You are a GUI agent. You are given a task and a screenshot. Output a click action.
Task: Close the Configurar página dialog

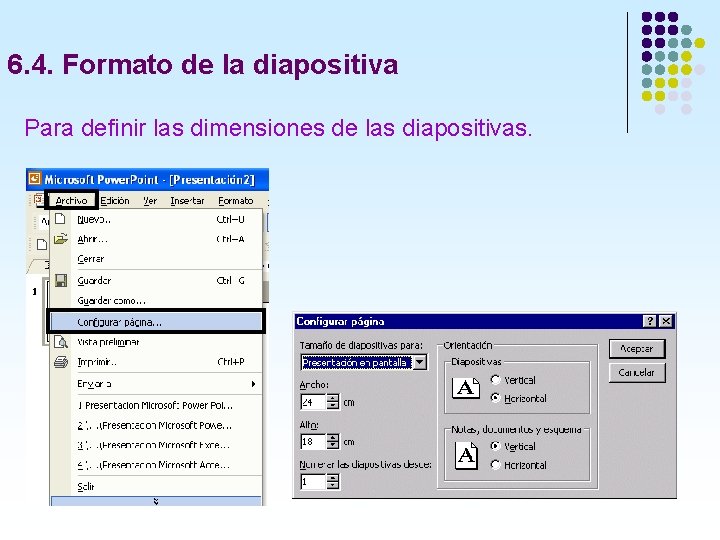pos(666,321)
